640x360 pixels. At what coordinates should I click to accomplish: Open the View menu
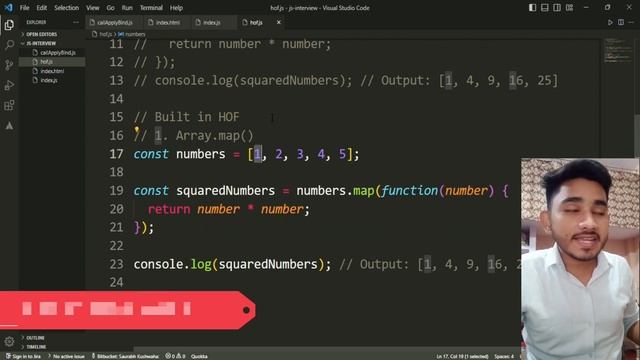tap(93, 8)
